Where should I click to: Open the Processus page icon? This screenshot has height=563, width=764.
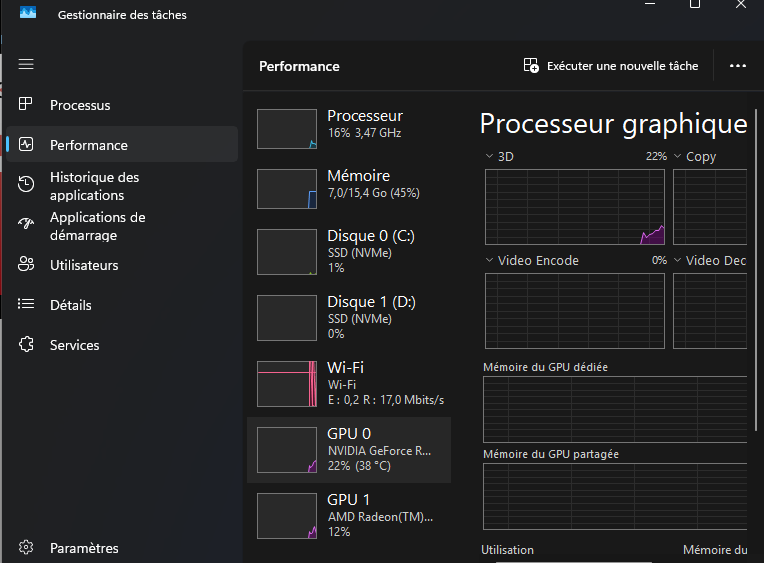click(x=27, y=105)
